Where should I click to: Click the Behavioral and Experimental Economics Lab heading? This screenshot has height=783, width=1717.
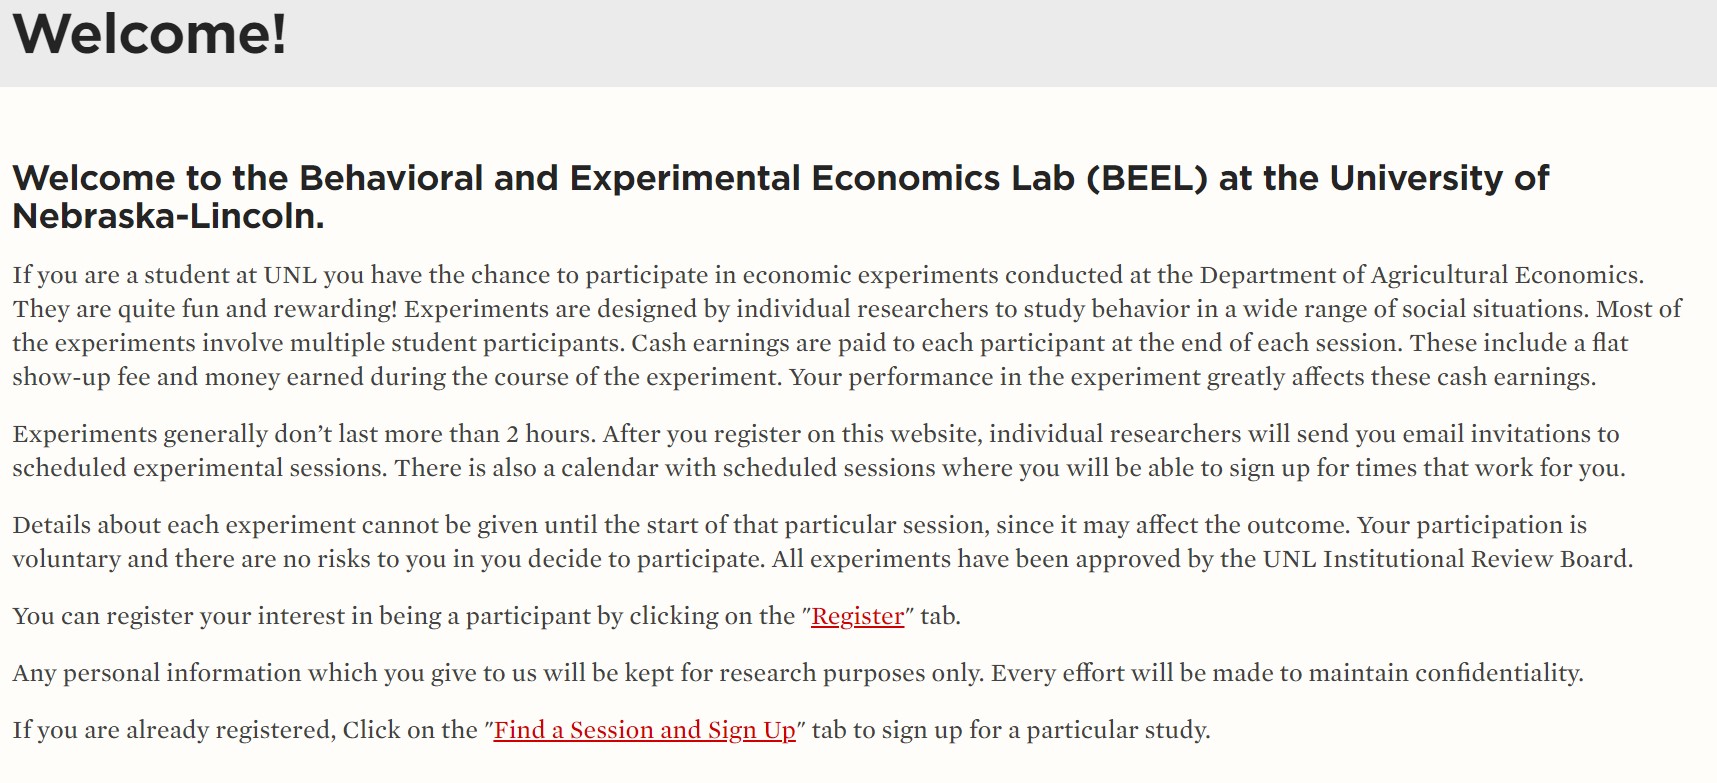coord(780,178)
